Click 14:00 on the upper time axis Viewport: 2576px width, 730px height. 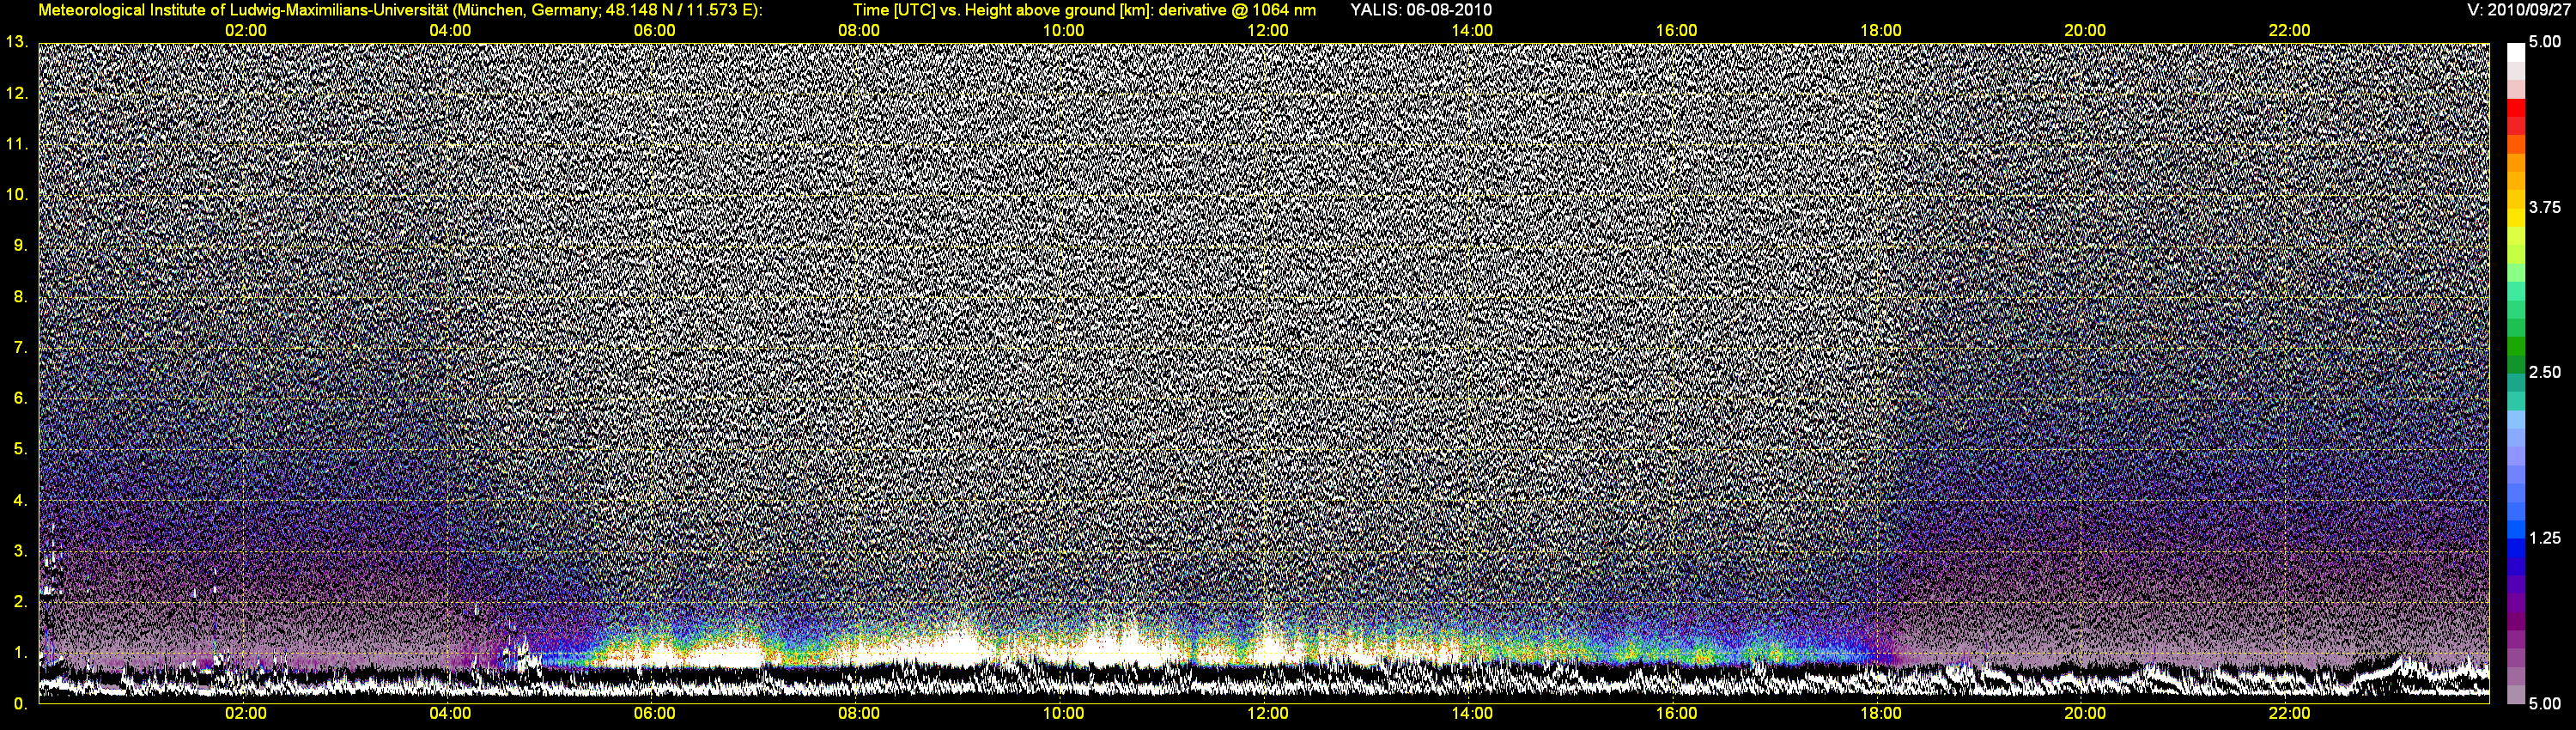[x=1473, y=30]
